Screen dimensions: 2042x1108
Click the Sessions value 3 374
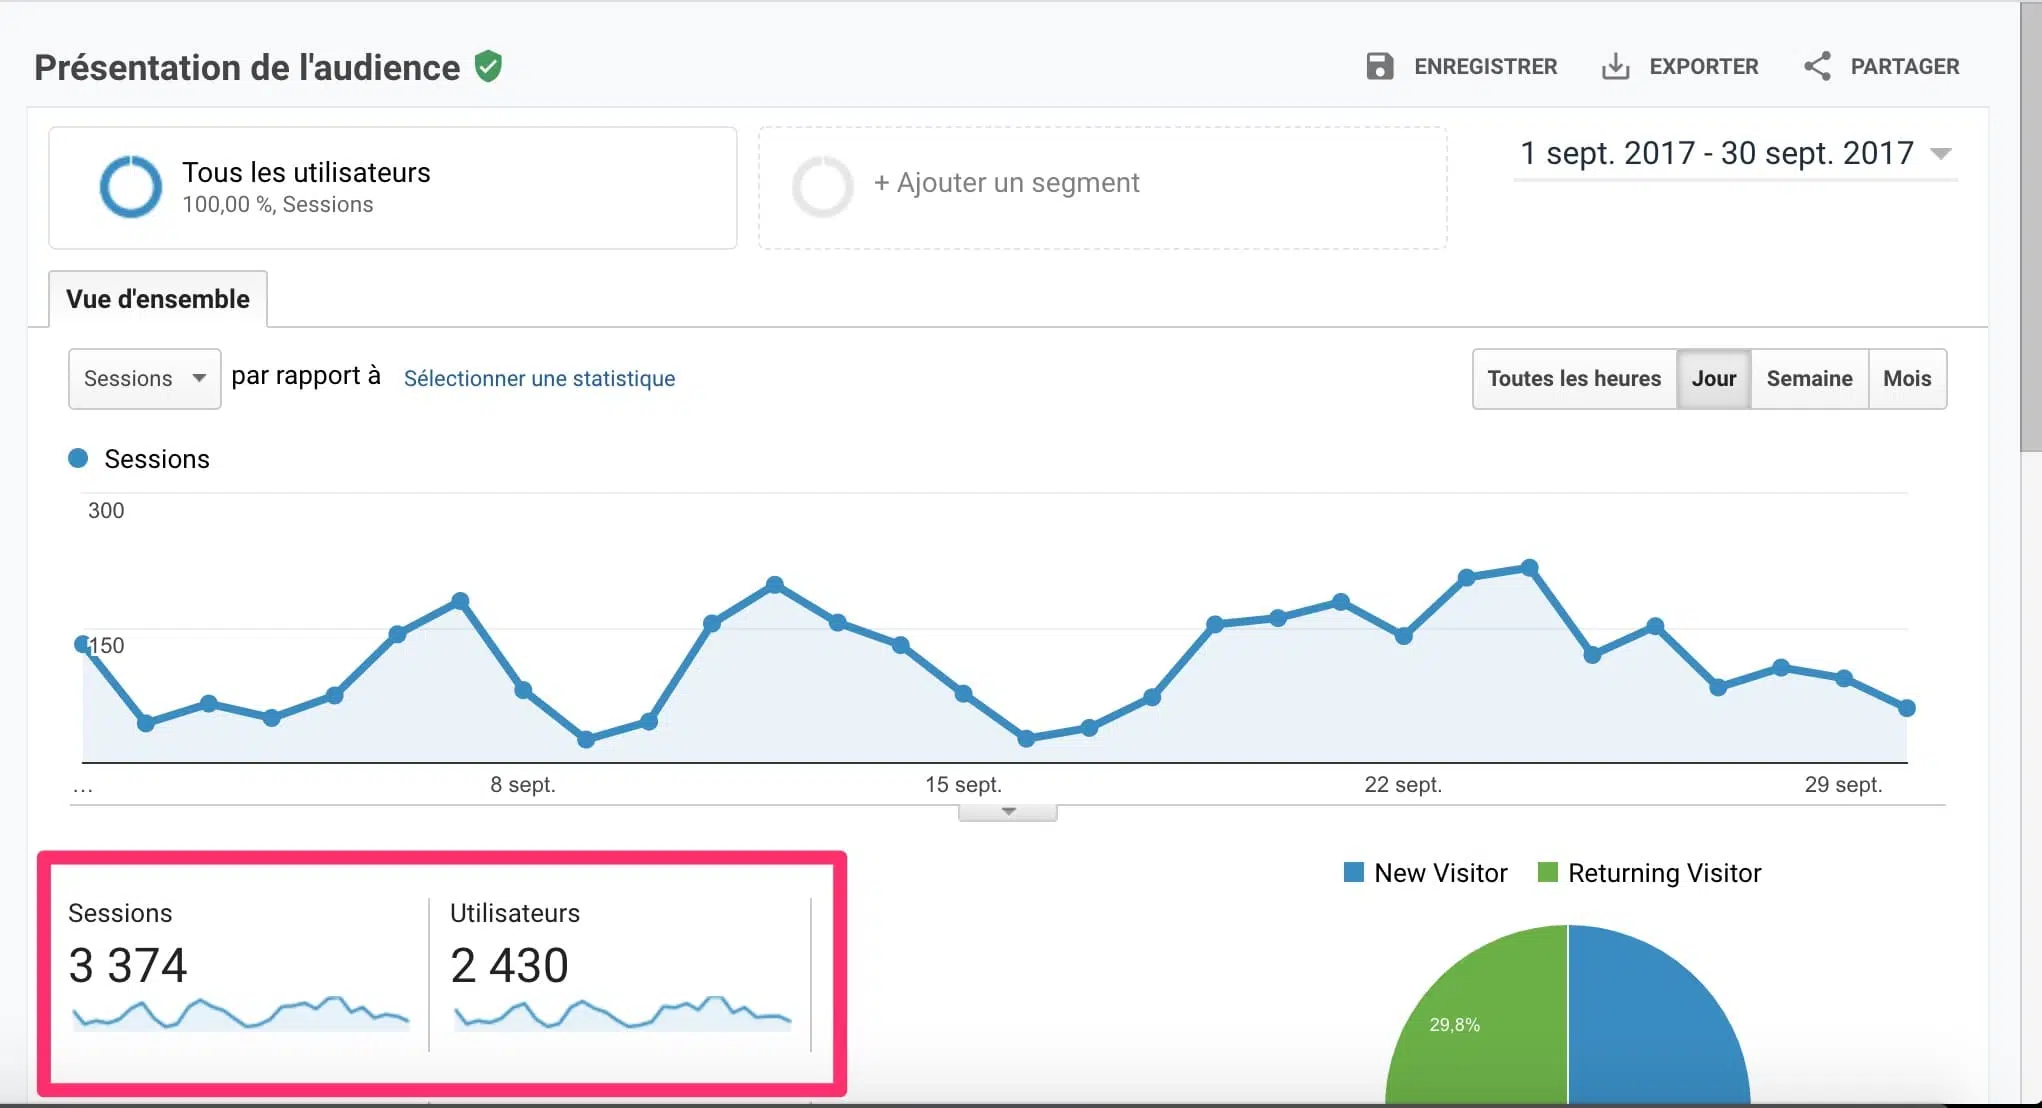point(128,965)
